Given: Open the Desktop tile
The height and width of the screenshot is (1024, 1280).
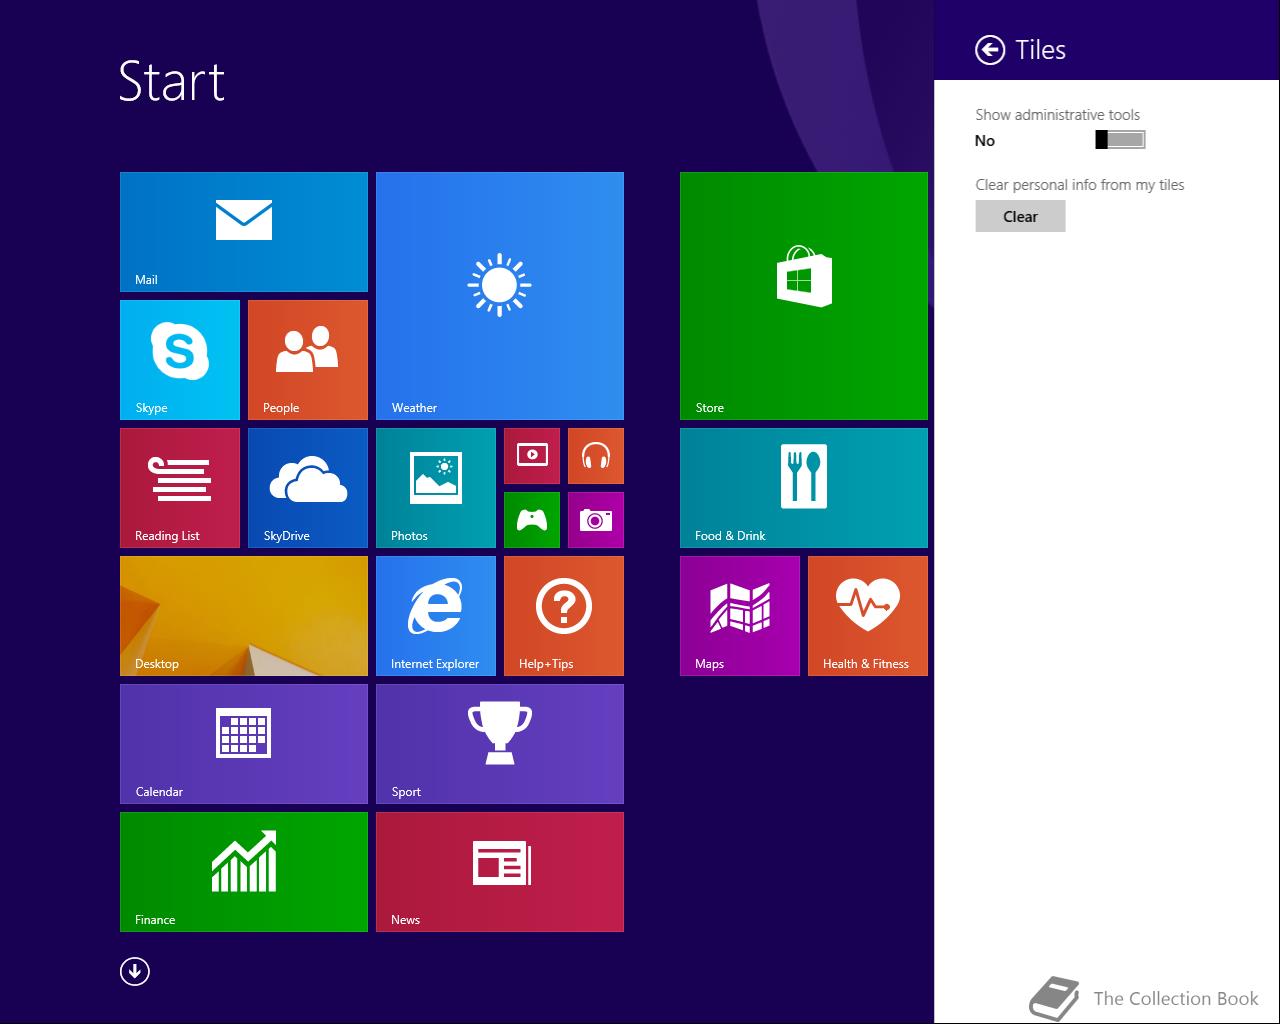Looking at the screenshot, I should [244, 616].
